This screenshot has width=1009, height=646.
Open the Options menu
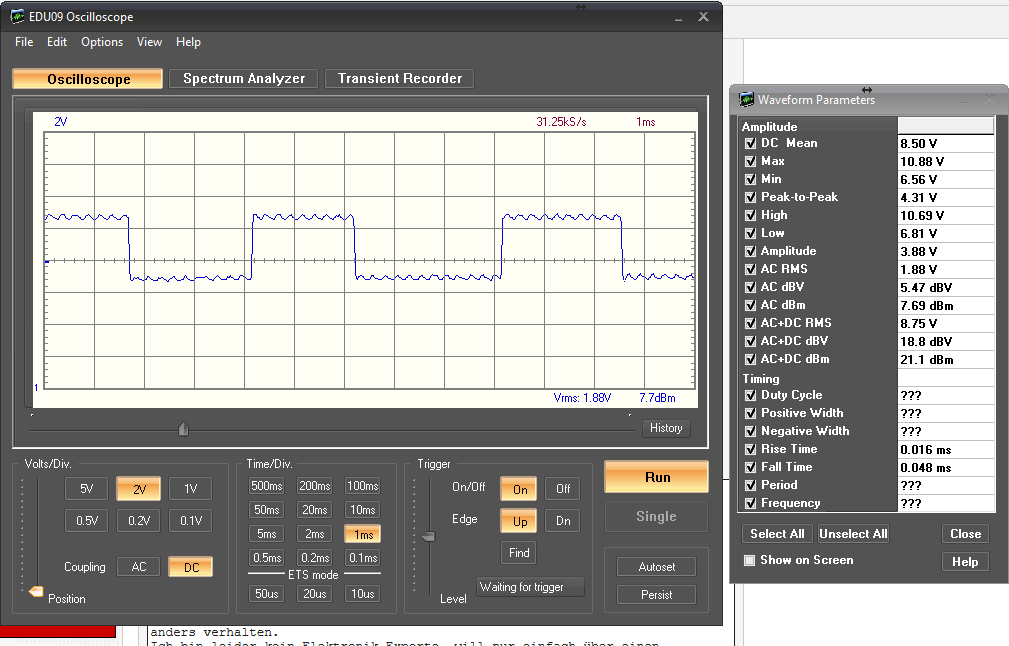102,42
